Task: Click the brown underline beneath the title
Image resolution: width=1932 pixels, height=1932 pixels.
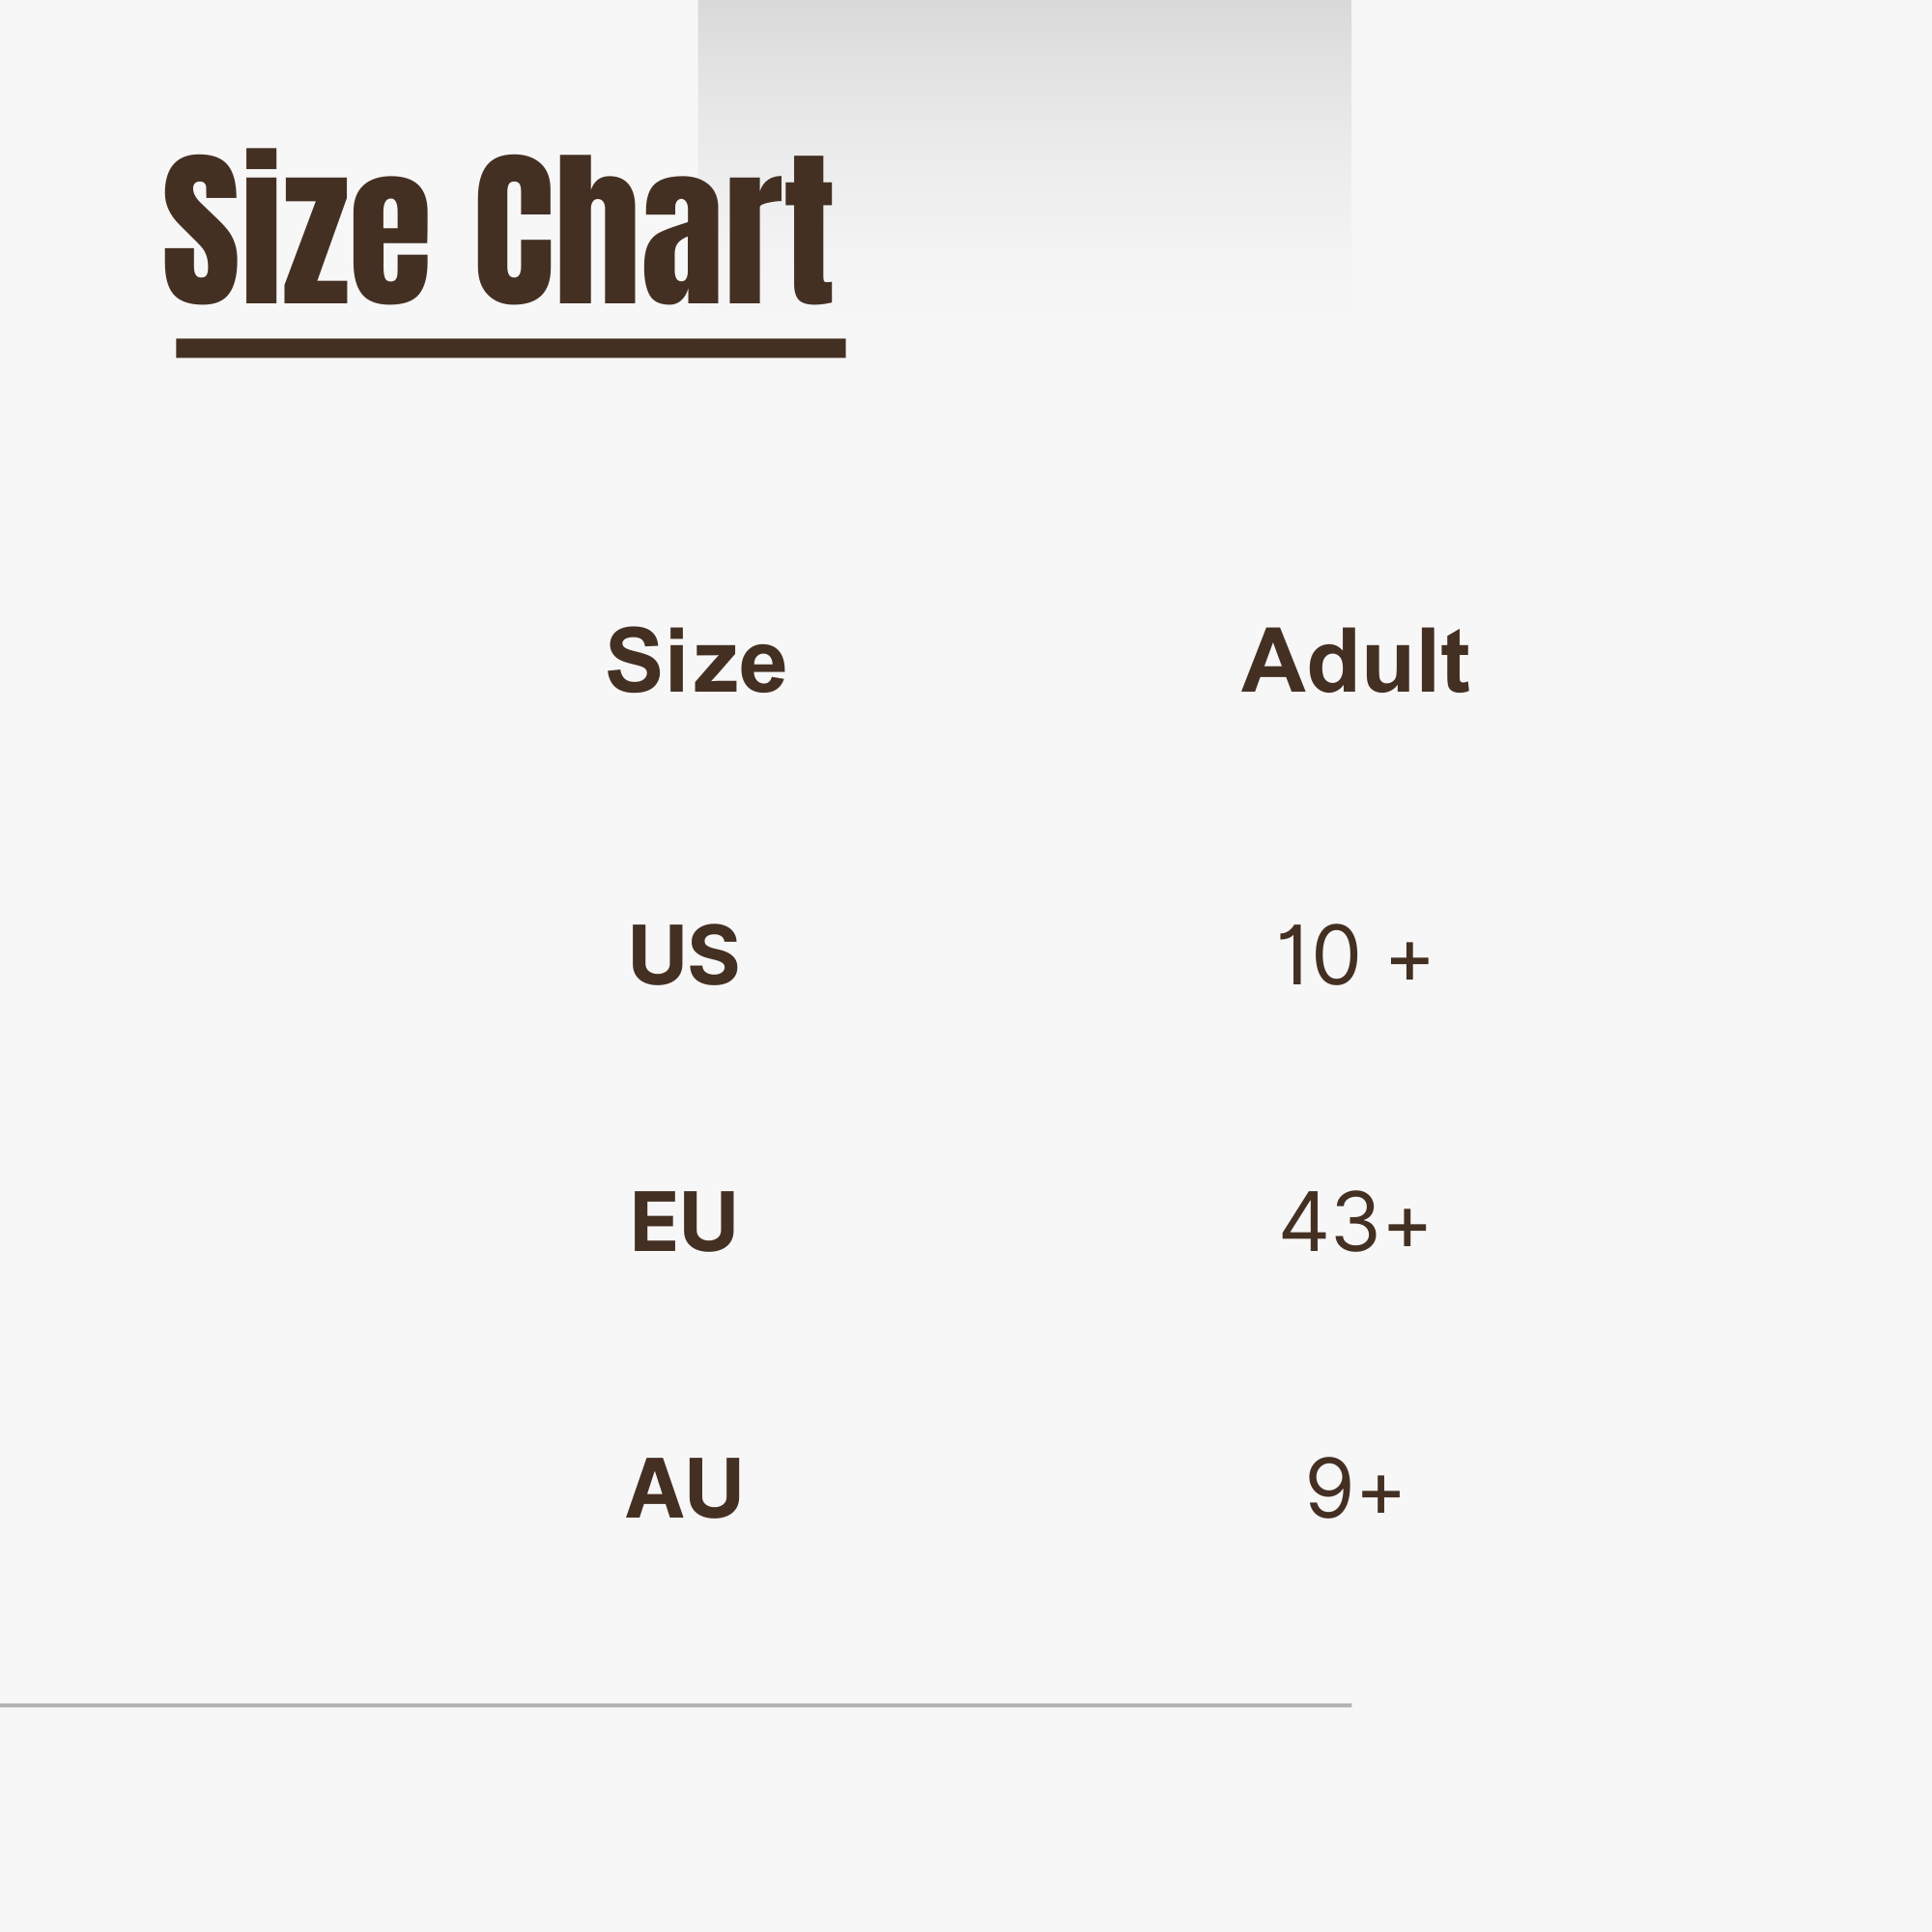Action: point(510,348)
